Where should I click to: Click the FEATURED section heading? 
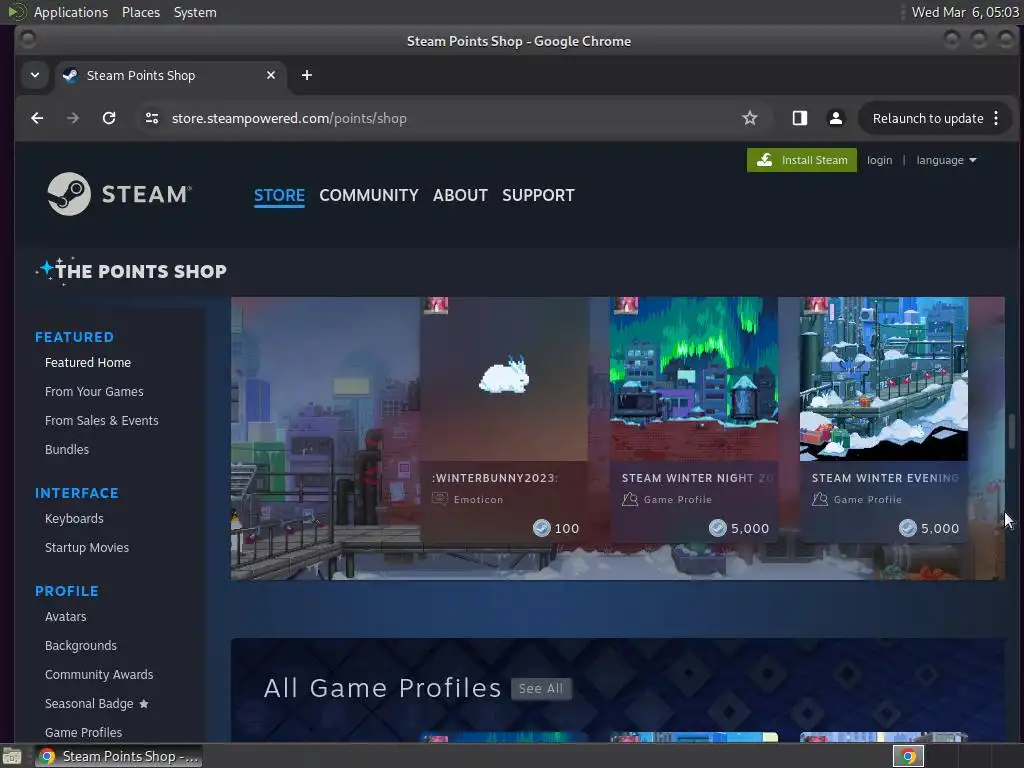pyautogui.click(x=74, y=337)
